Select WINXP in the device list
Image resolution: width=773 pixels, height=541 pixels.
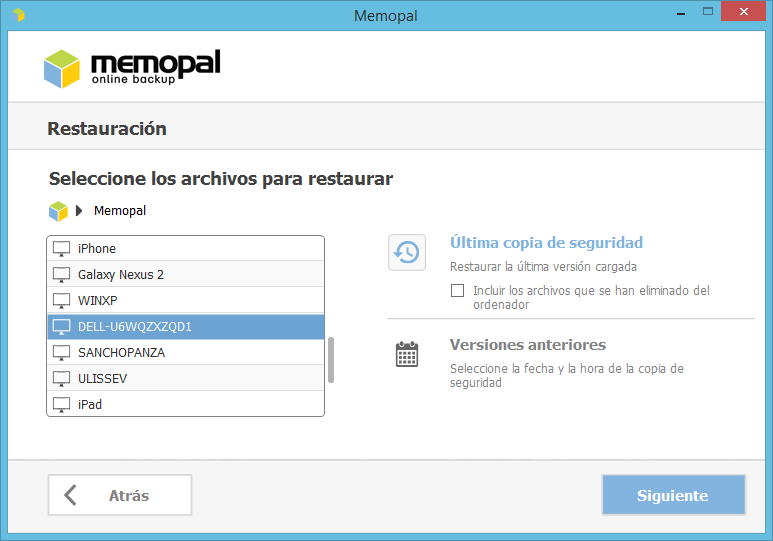point(186,300)
